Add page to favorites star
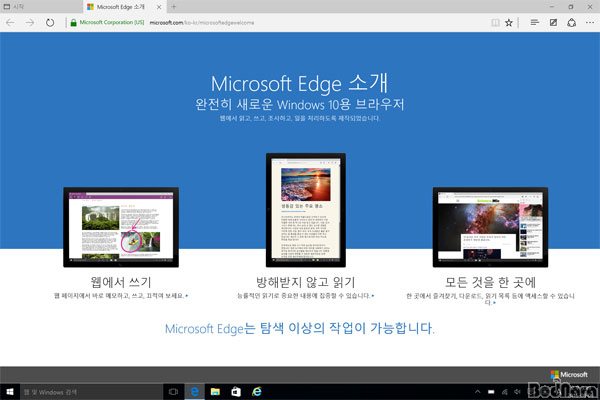Viewport: 600px width, 400px height. (509, 23)
